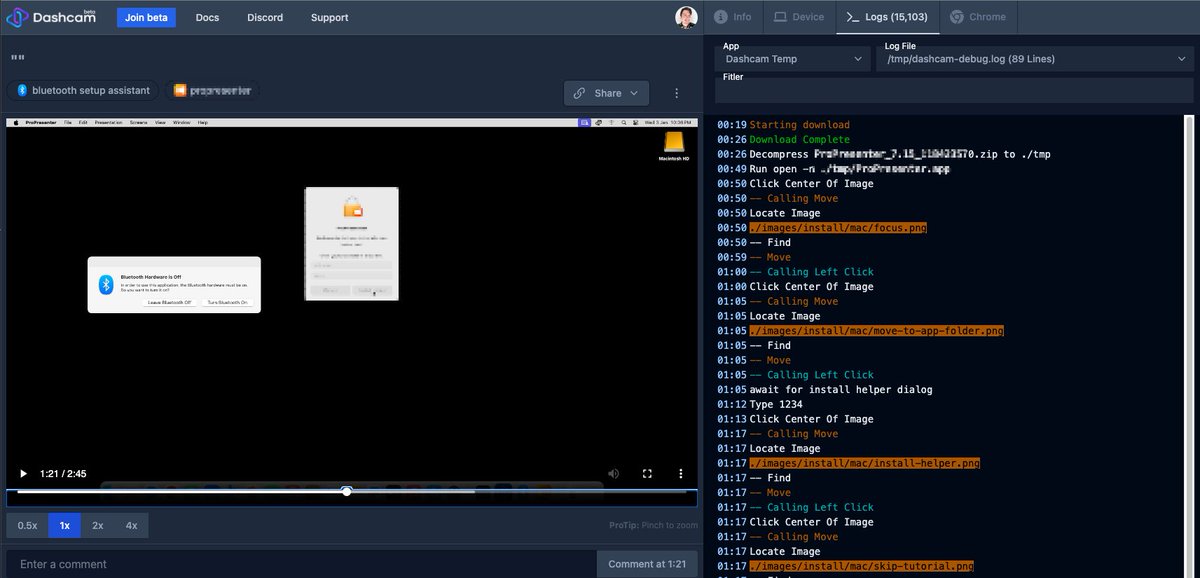This screenshot has height=578, width=1200.
Task: Open the video player options menu
Action: [681, 473]
